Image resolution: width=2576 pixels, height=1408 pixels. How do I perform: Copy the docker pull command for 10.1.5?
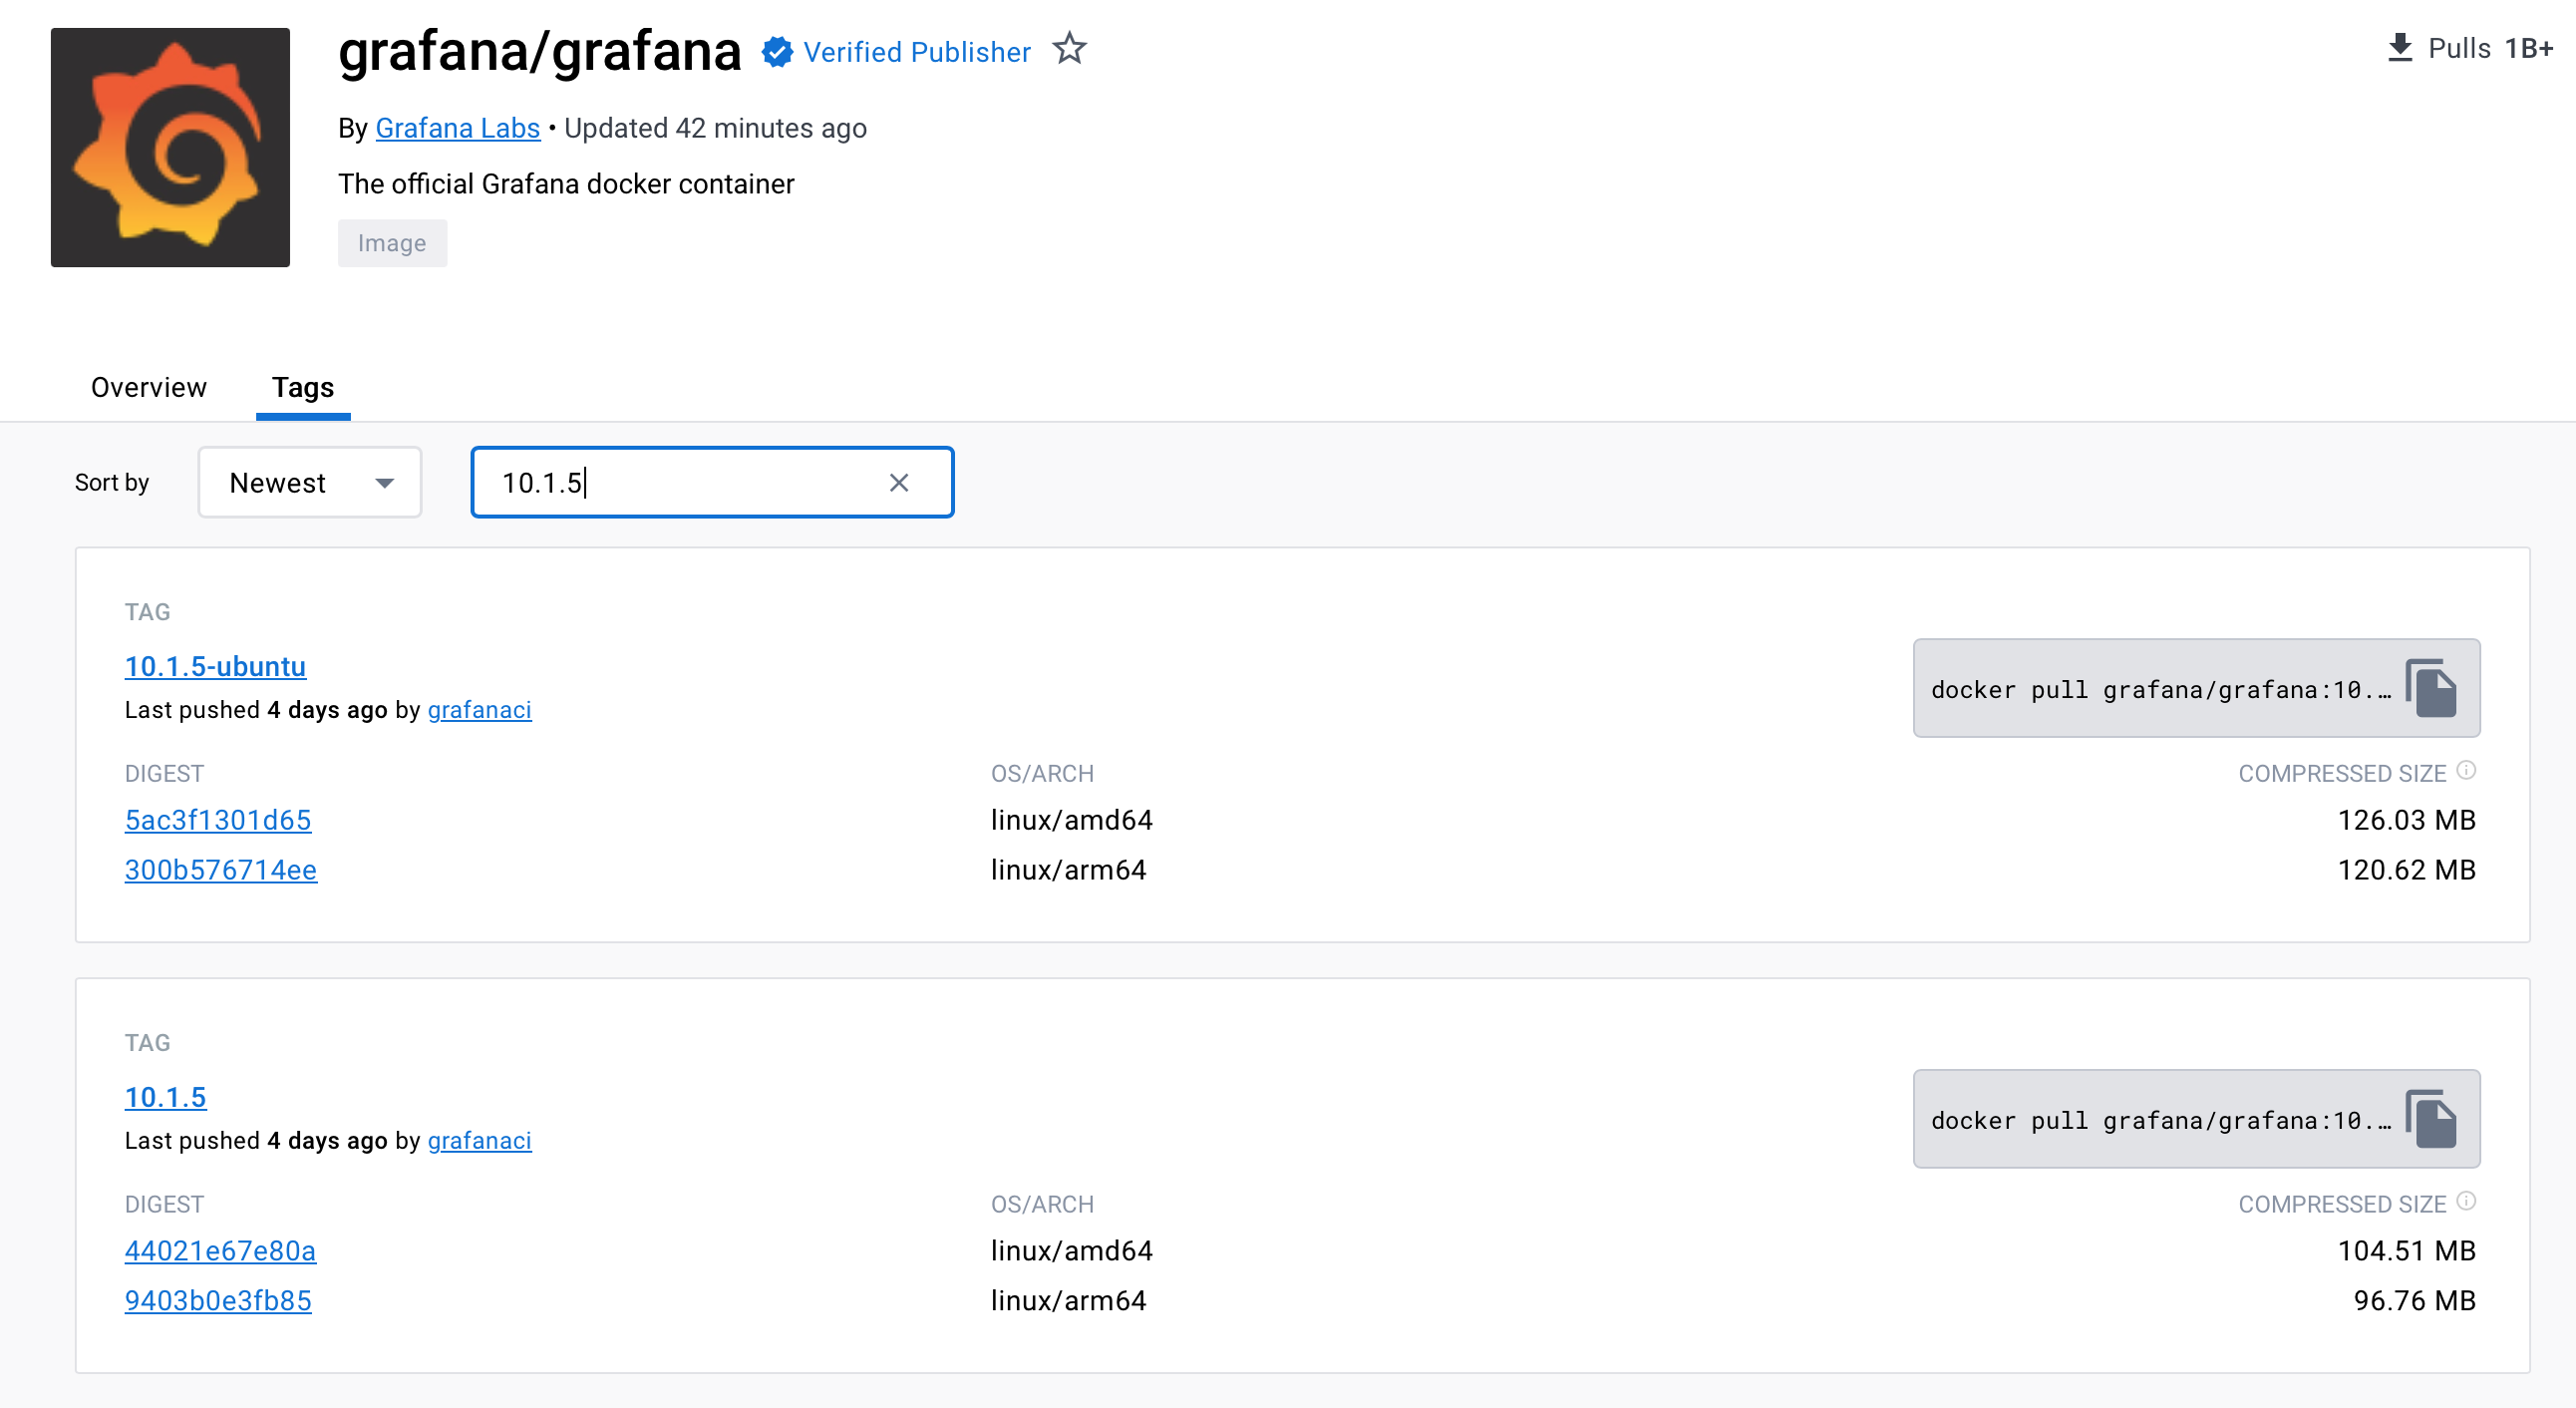[2433, 1118]
